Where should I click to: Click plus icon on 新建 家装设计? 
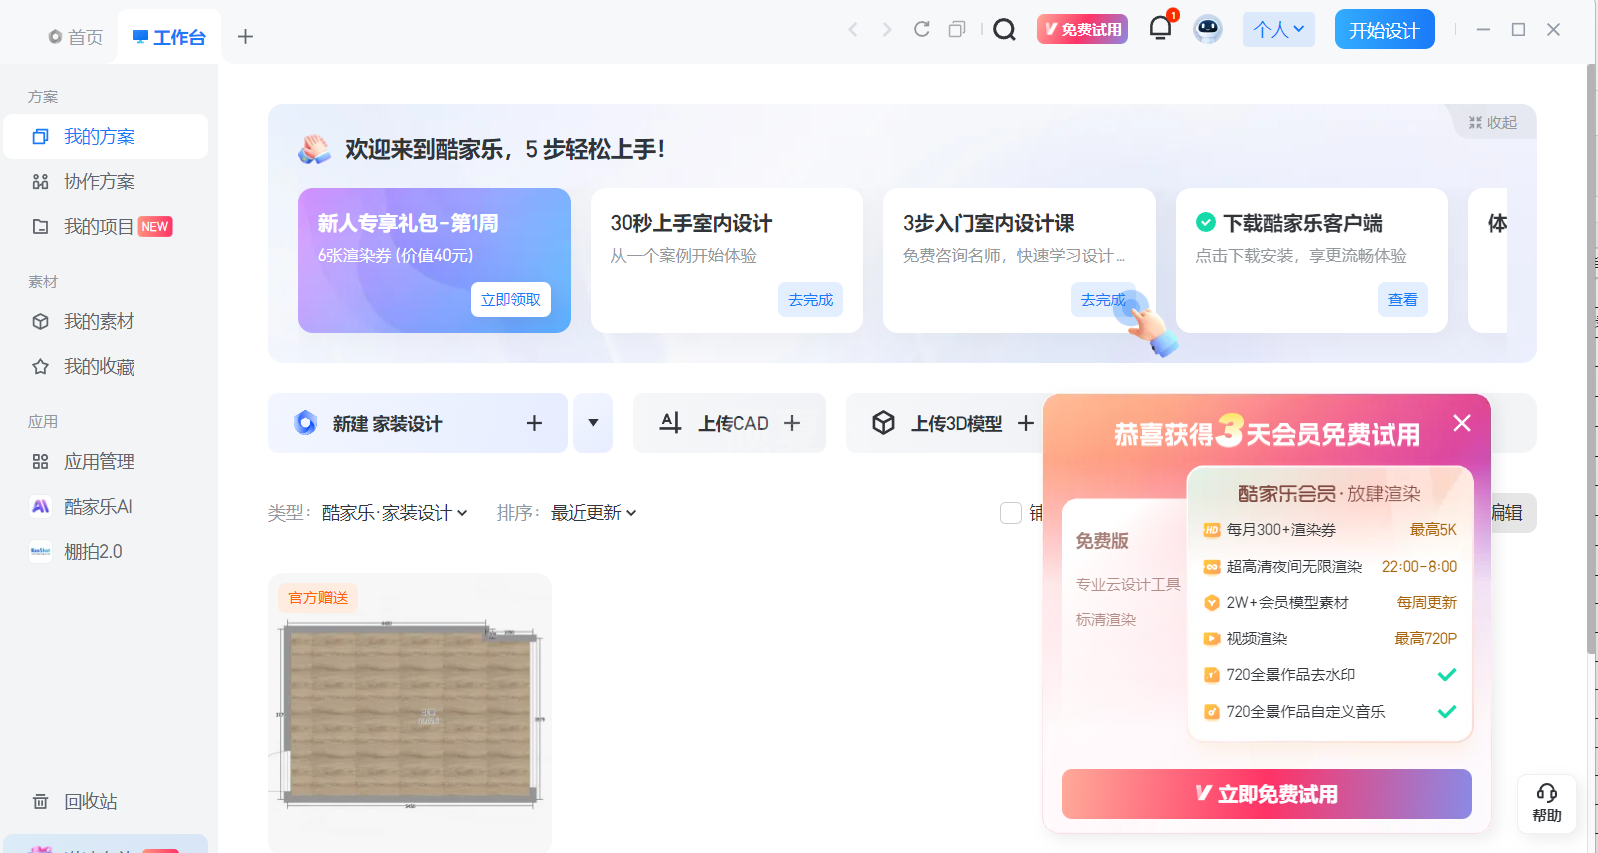(x=534, y=423)
